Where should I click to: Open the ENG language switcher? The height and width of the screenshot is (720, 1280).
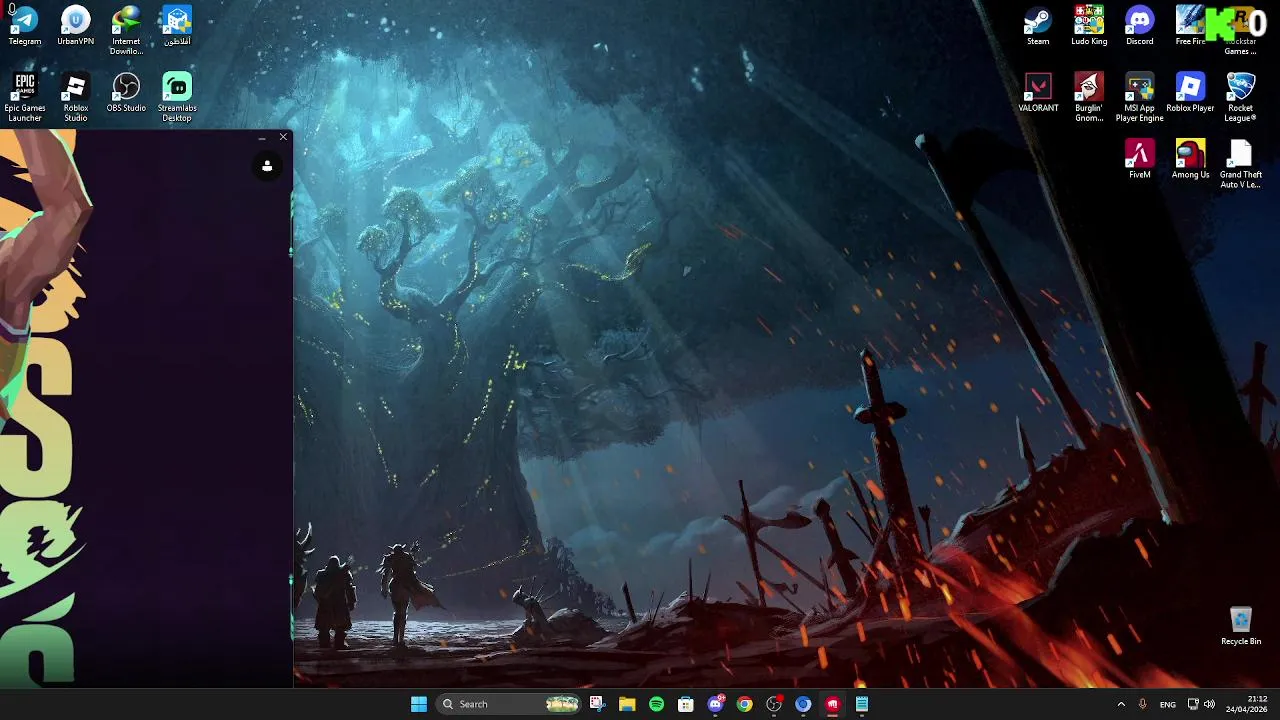coord(1168,704)
